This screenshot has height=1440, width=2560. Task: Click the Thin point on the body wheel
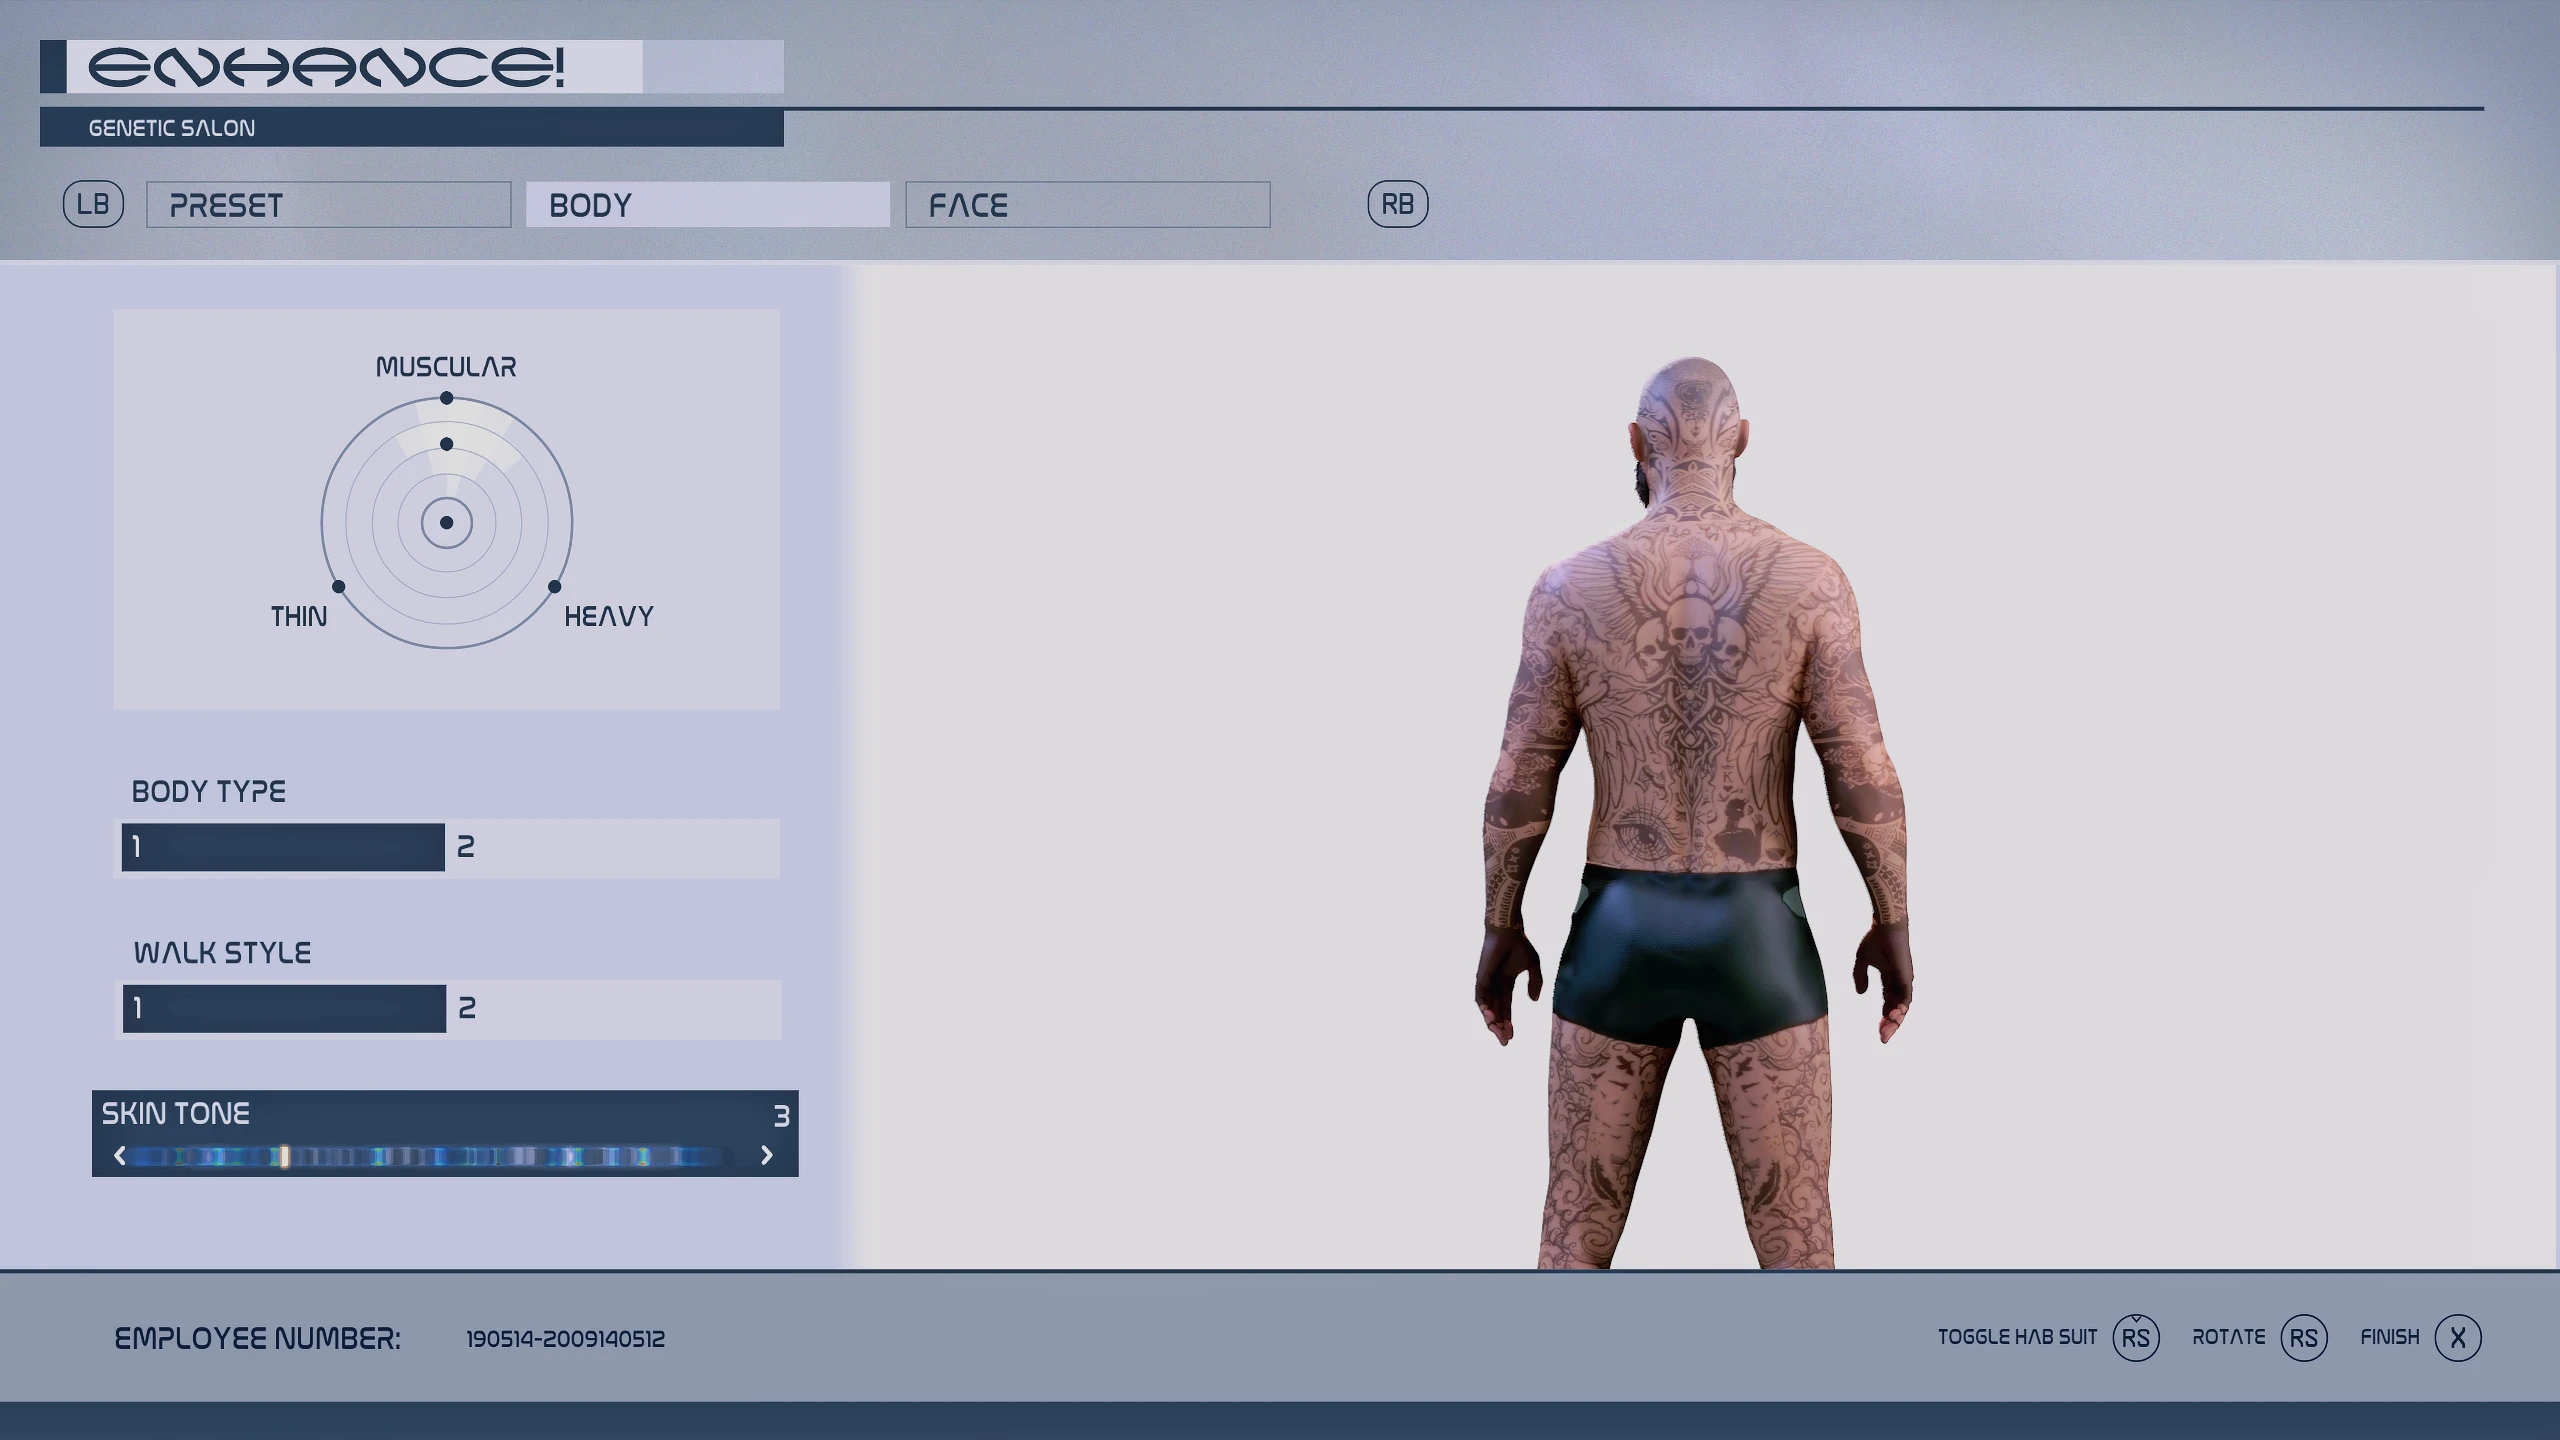point(338,587)
